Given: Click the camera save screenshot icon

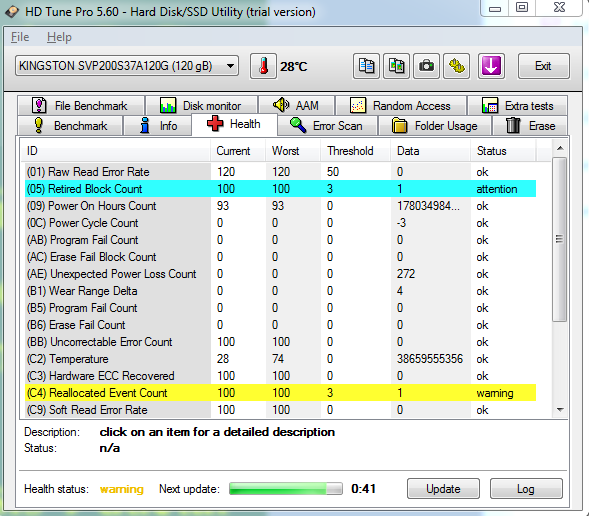Looking at the screenshot, I should pos(426,66).
